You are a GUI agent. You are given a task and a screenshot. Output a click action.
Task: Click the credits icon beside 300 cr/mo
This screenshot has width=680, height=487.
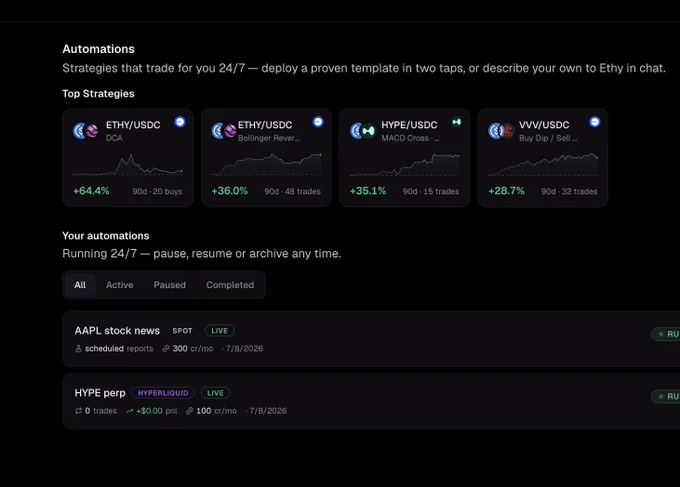[166, 349]
